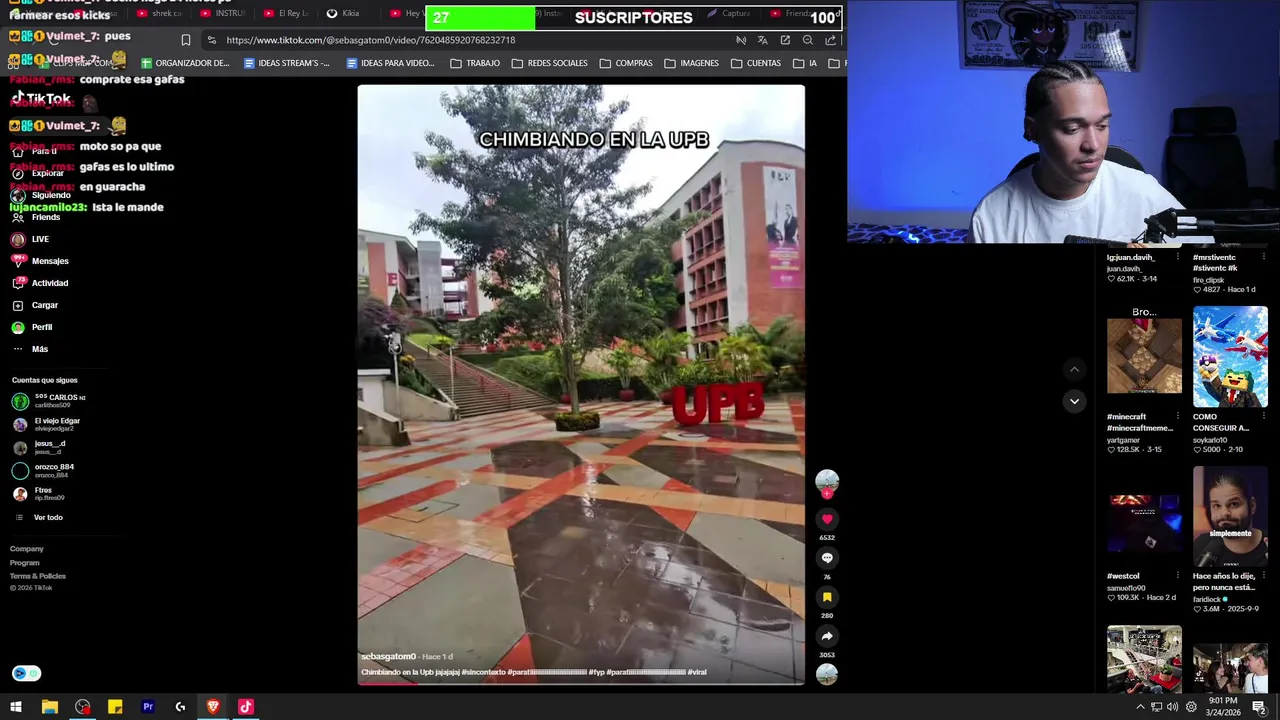Open followed account Ftres
The image size is (1280, 720).
click(39, 493)
